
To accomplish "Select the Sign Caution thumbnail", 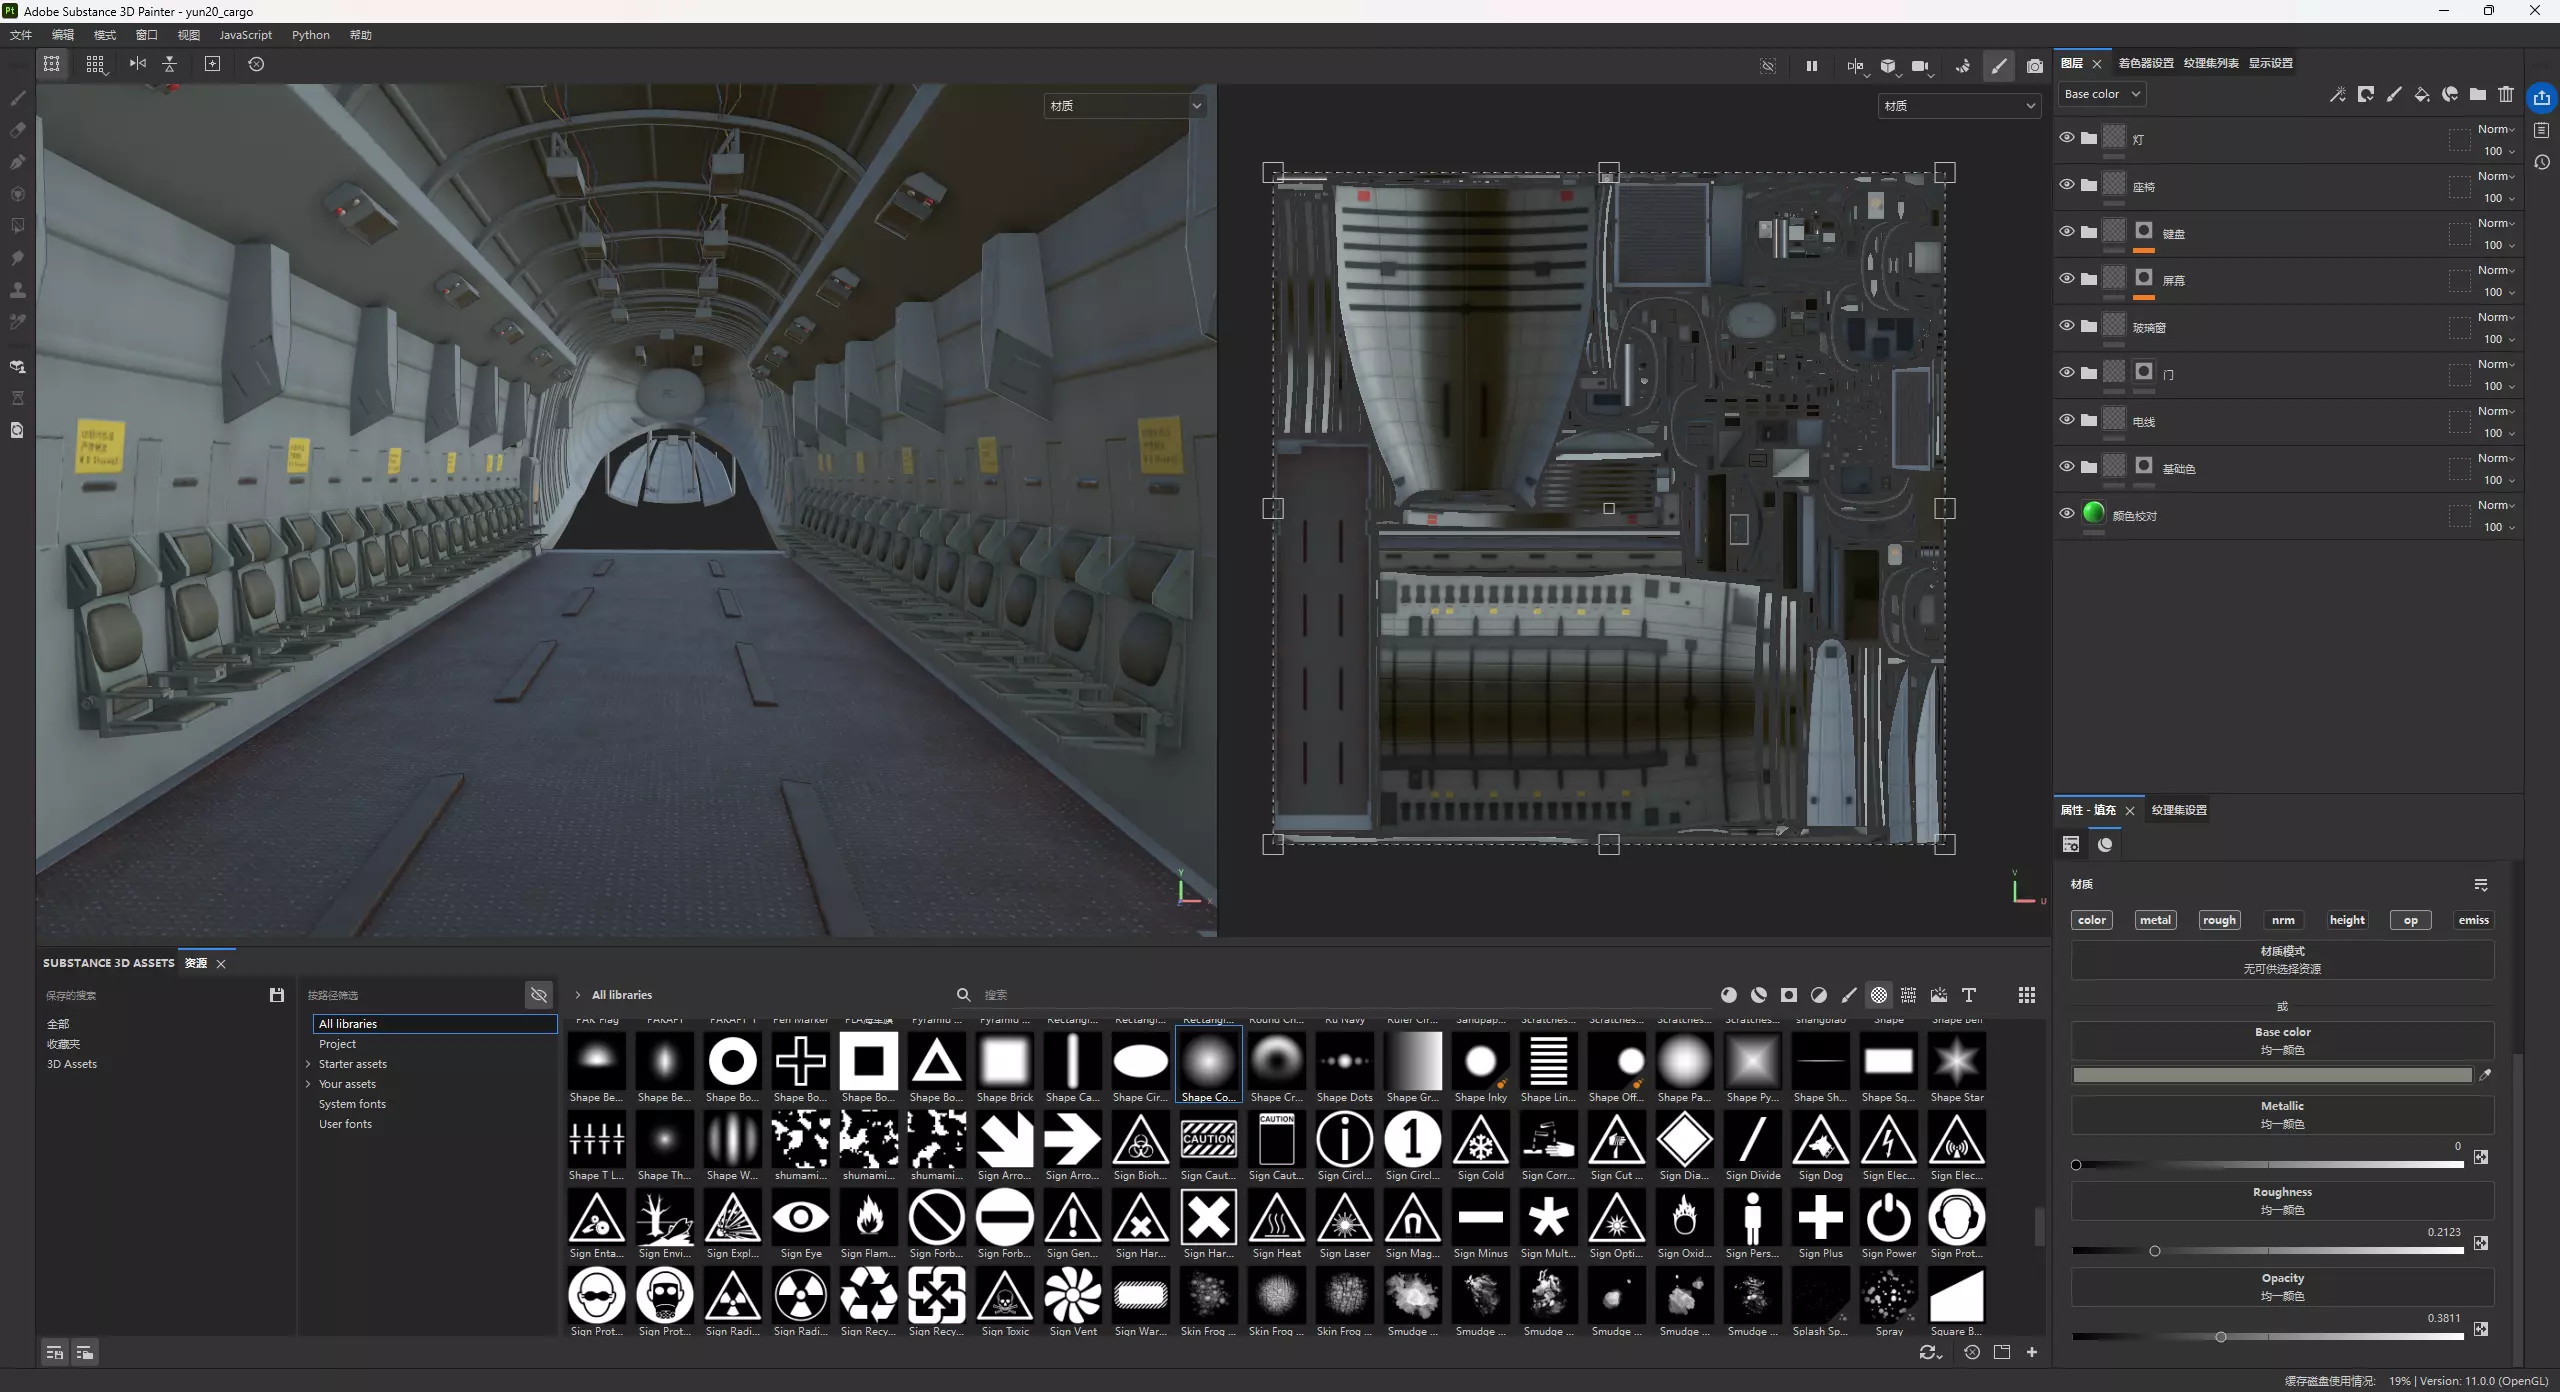I will coord(1208,1141).
